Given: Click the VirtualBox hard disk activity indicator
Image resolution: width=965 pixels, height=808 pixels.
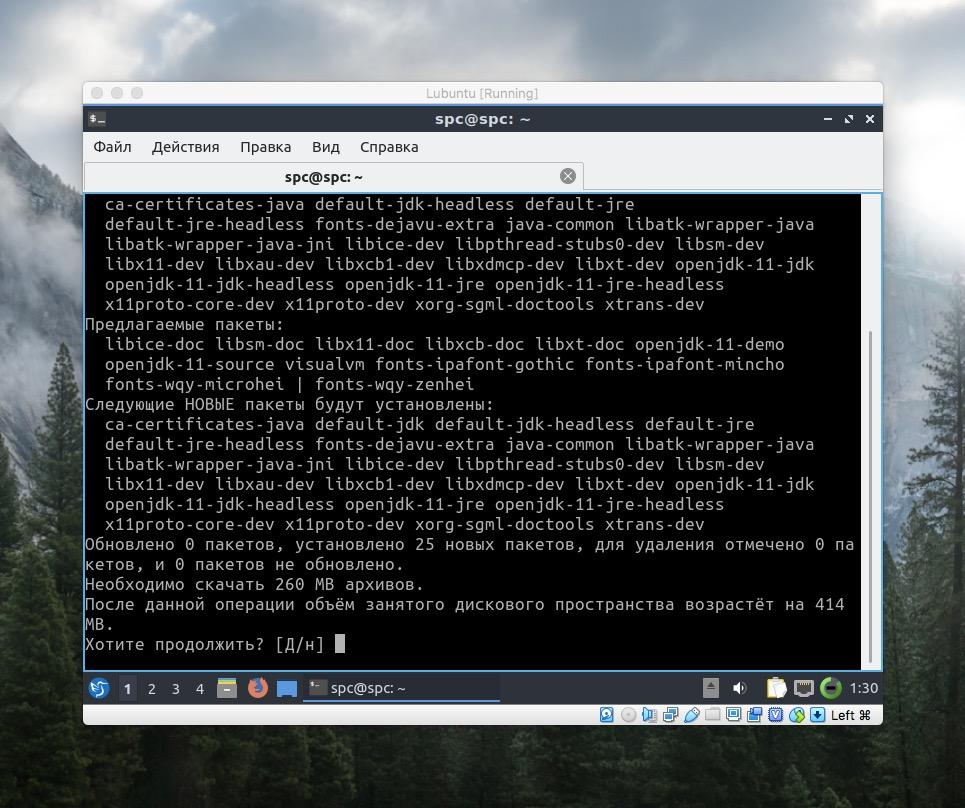Looking at the screenshot, I should [606, 715].
